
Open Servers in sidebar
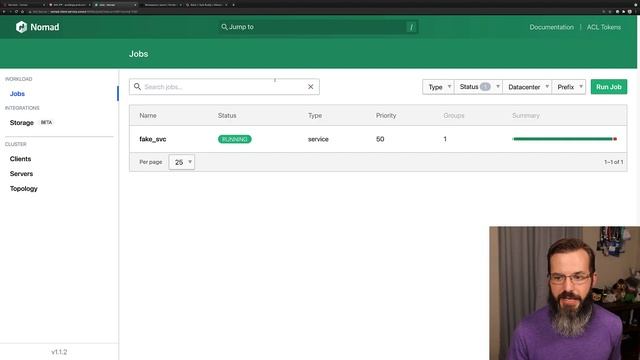pos(21,173)
